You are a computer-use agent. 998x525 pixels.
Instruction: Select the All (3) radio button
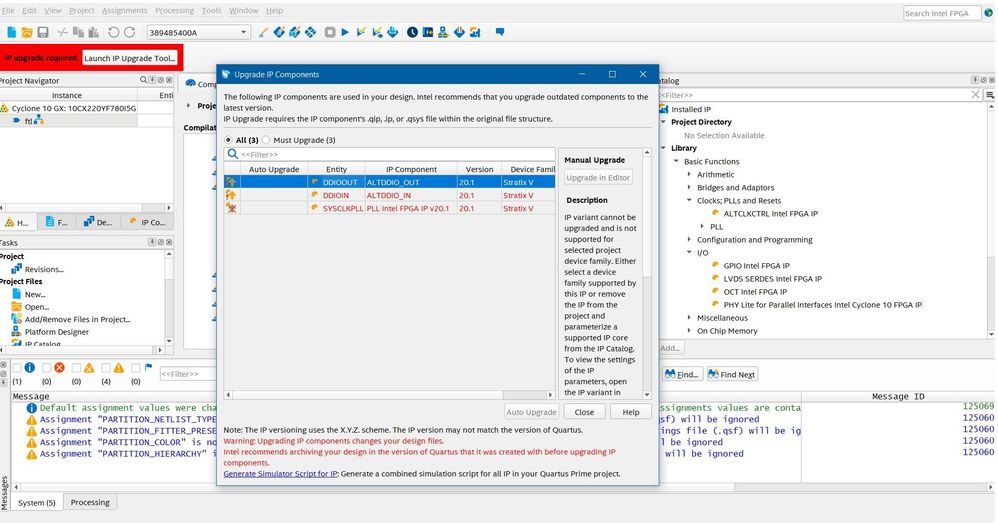(228, 140)
